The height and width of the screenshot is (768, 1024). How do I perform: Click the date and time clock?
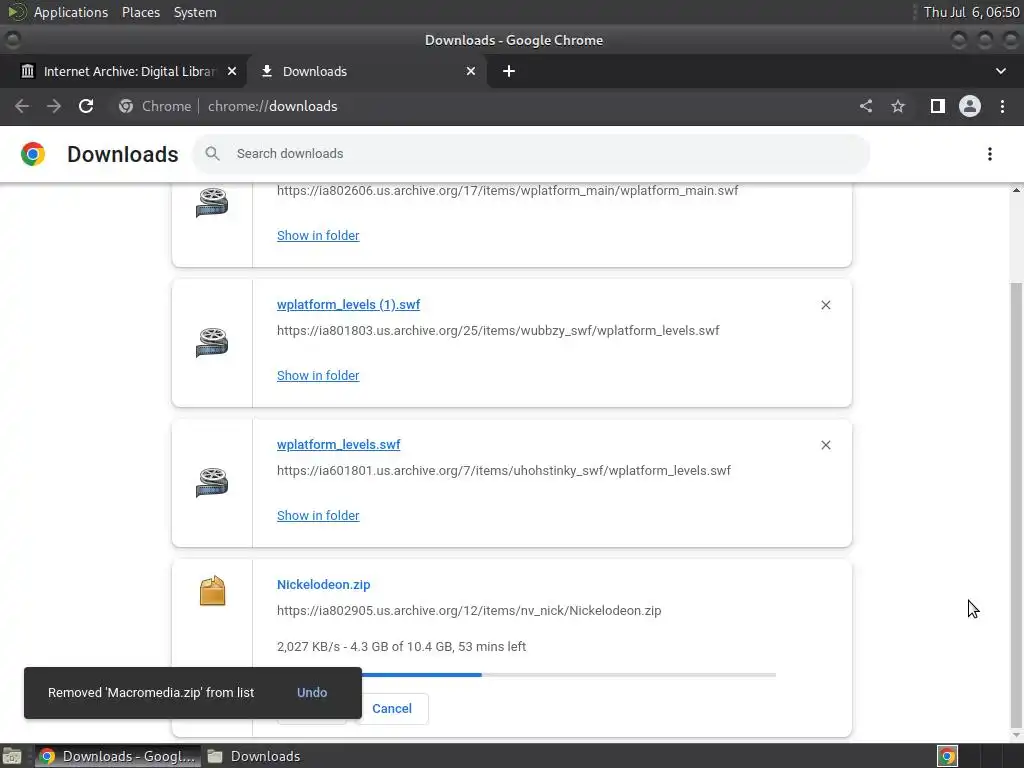pos(971,12)
